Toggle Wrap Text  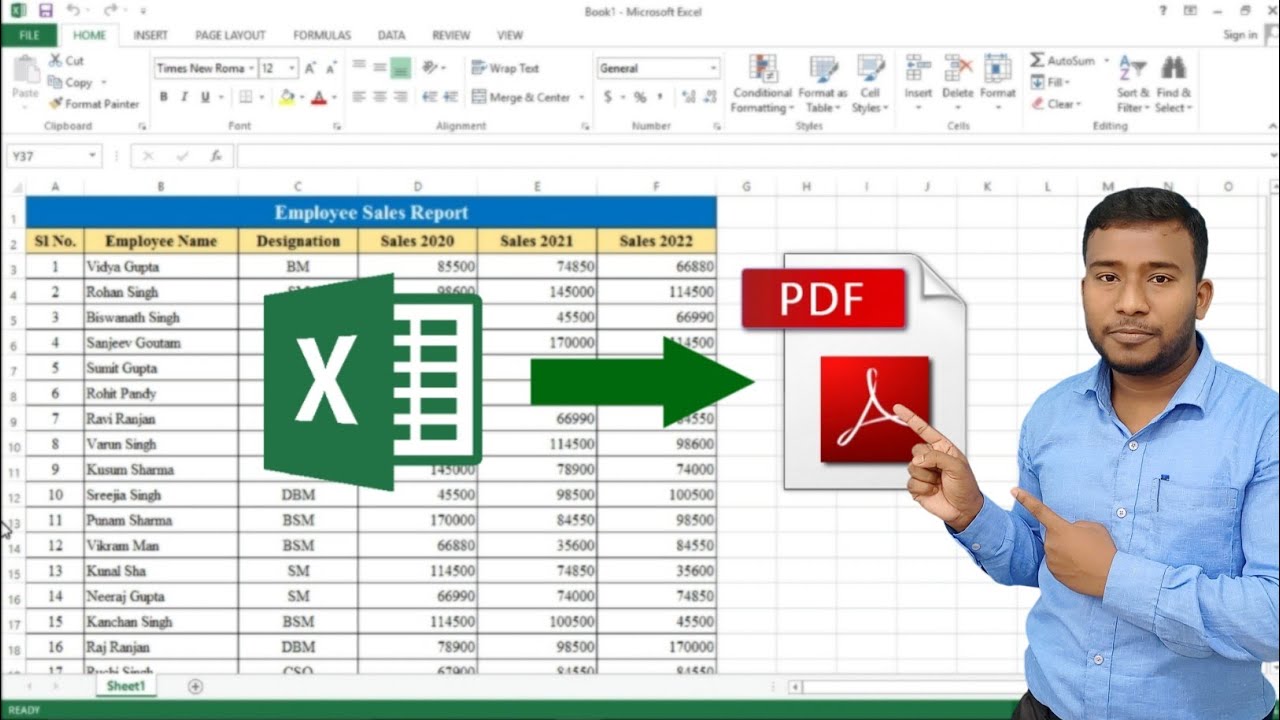tap(505, 68)
